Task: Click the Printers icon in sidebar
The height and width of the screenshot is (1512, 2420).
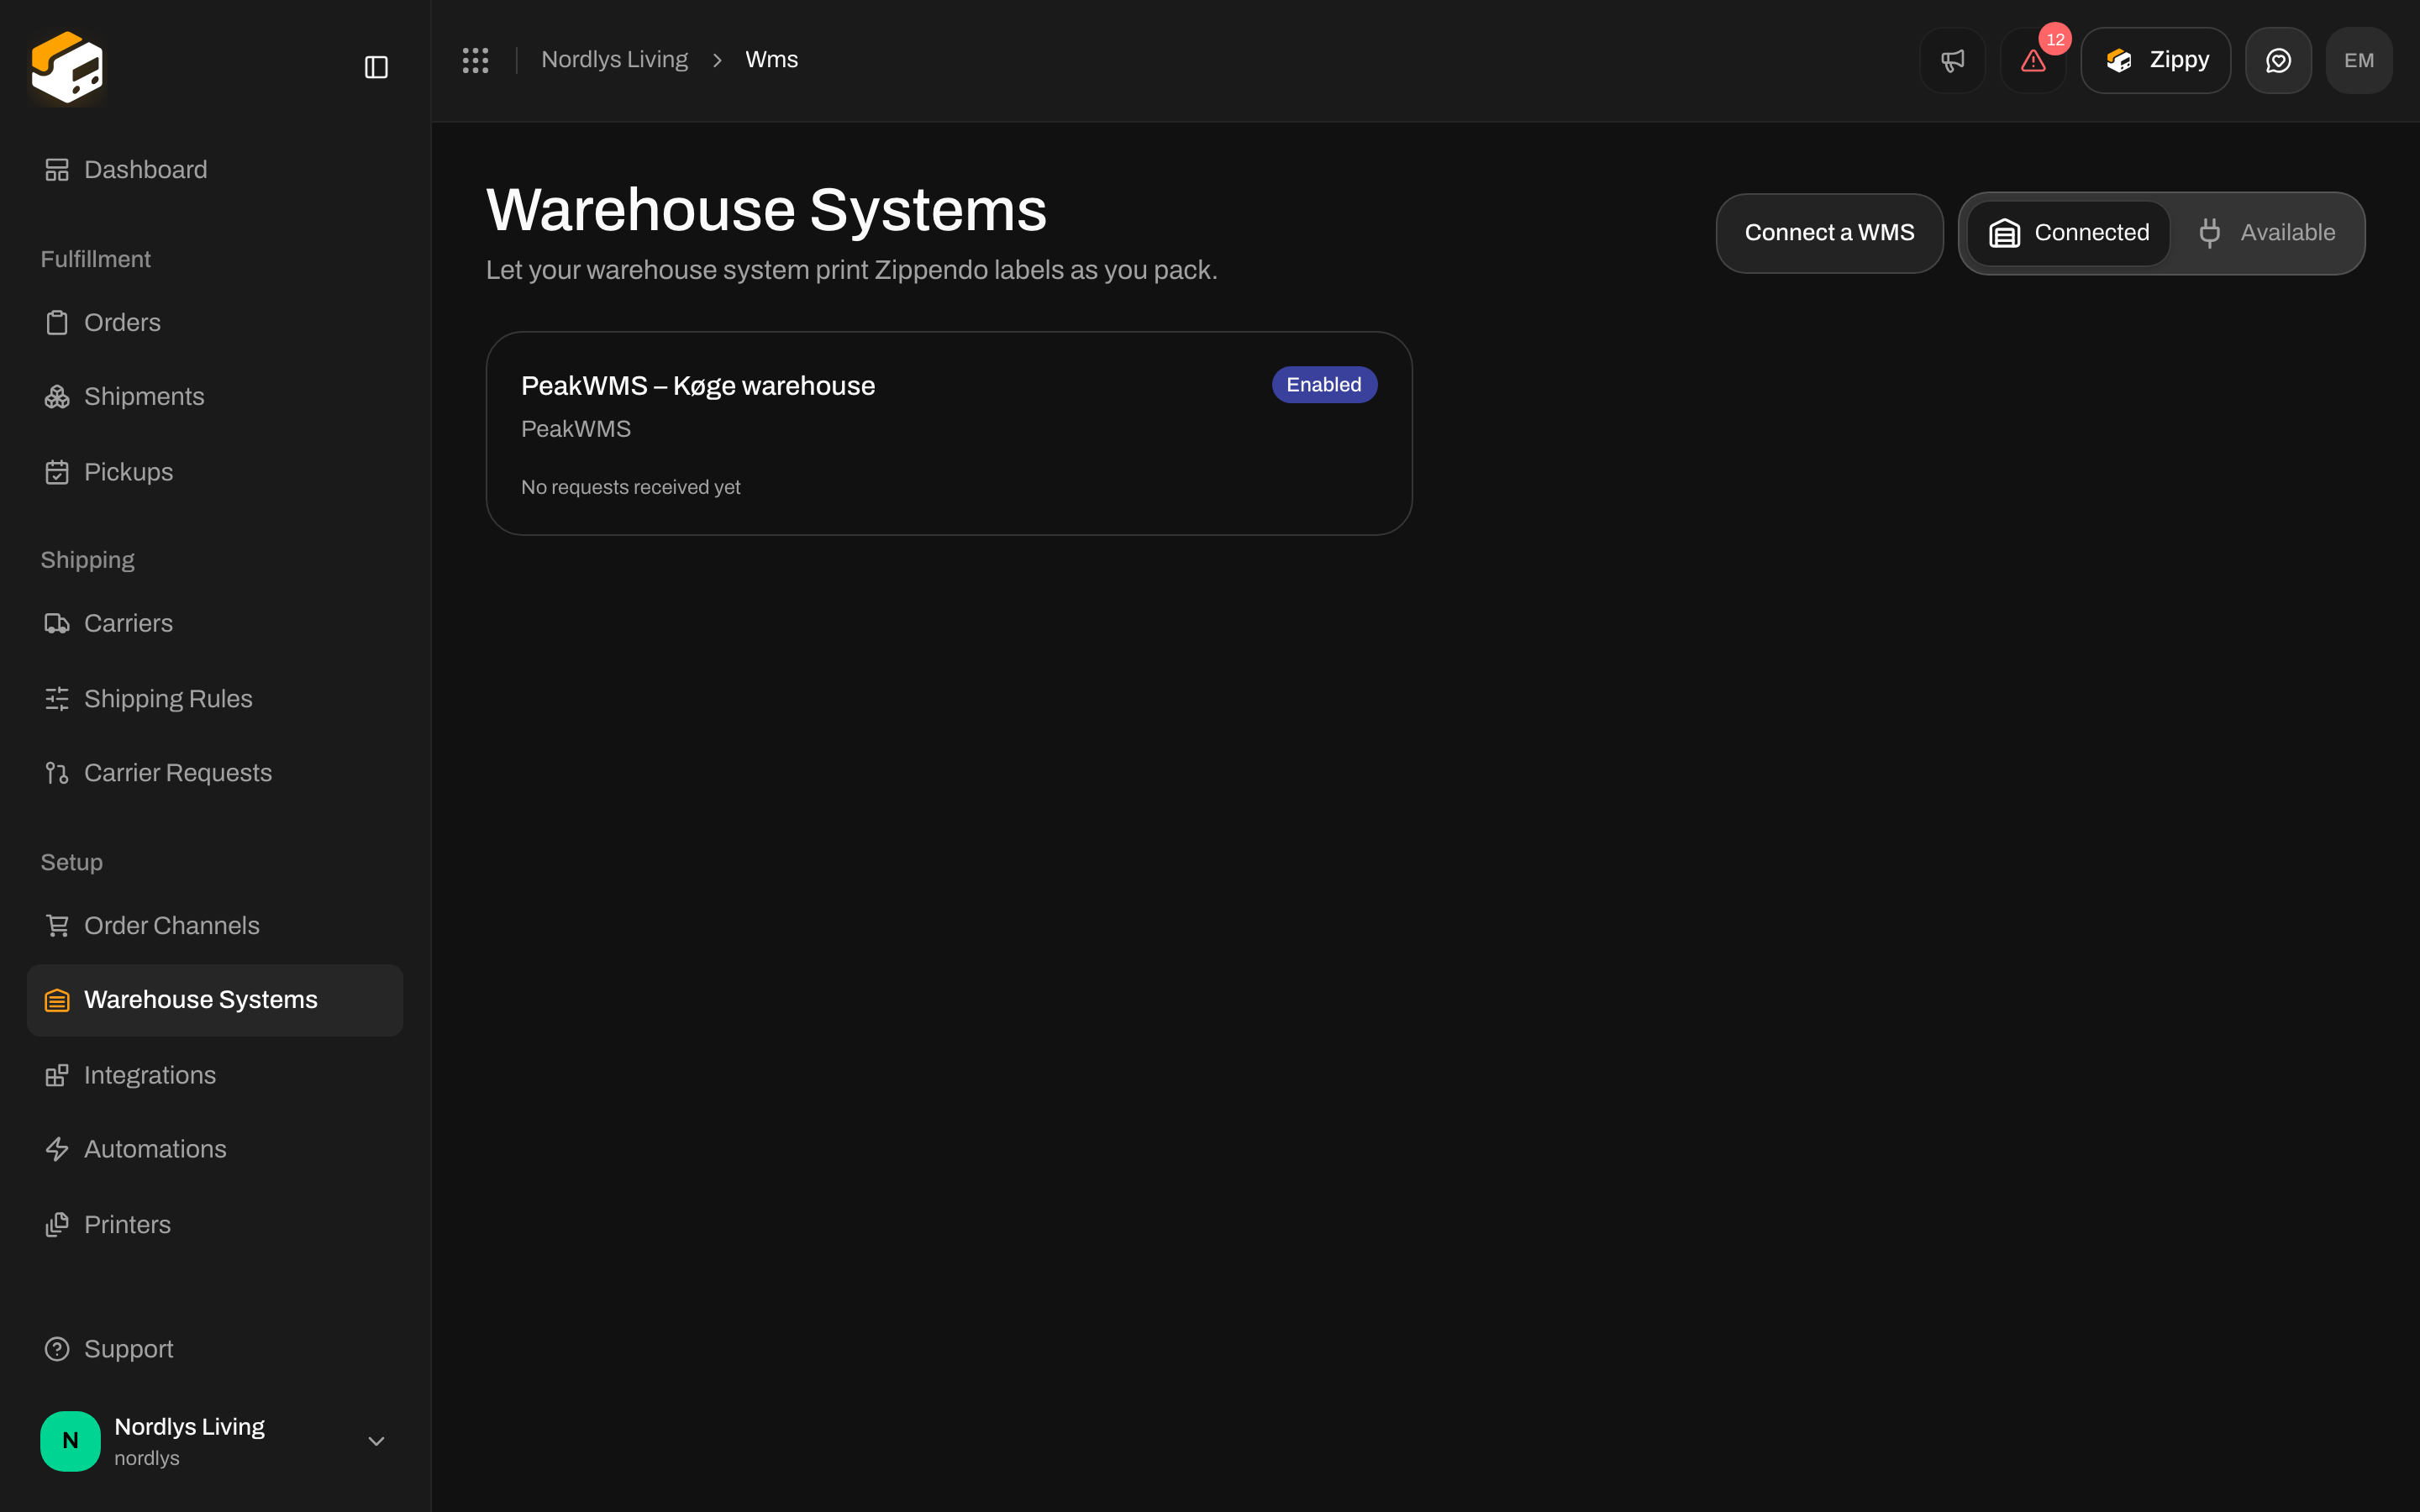Action: [57, 1225]
